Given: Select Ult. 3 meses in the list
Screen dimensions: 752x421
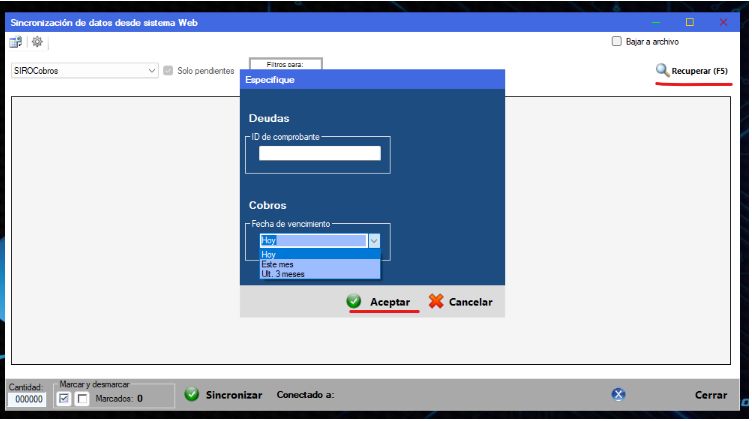Looking at the screenshot, I should click(x=320, y=274).
